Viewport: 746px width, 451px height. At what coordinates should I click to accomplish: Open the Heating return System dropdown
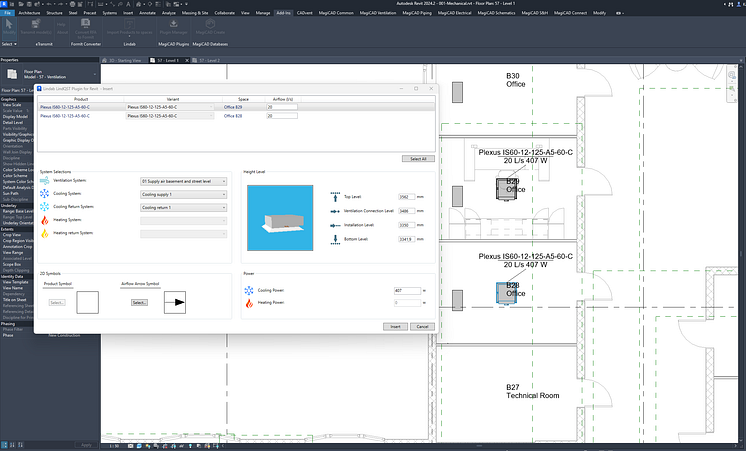183,234
